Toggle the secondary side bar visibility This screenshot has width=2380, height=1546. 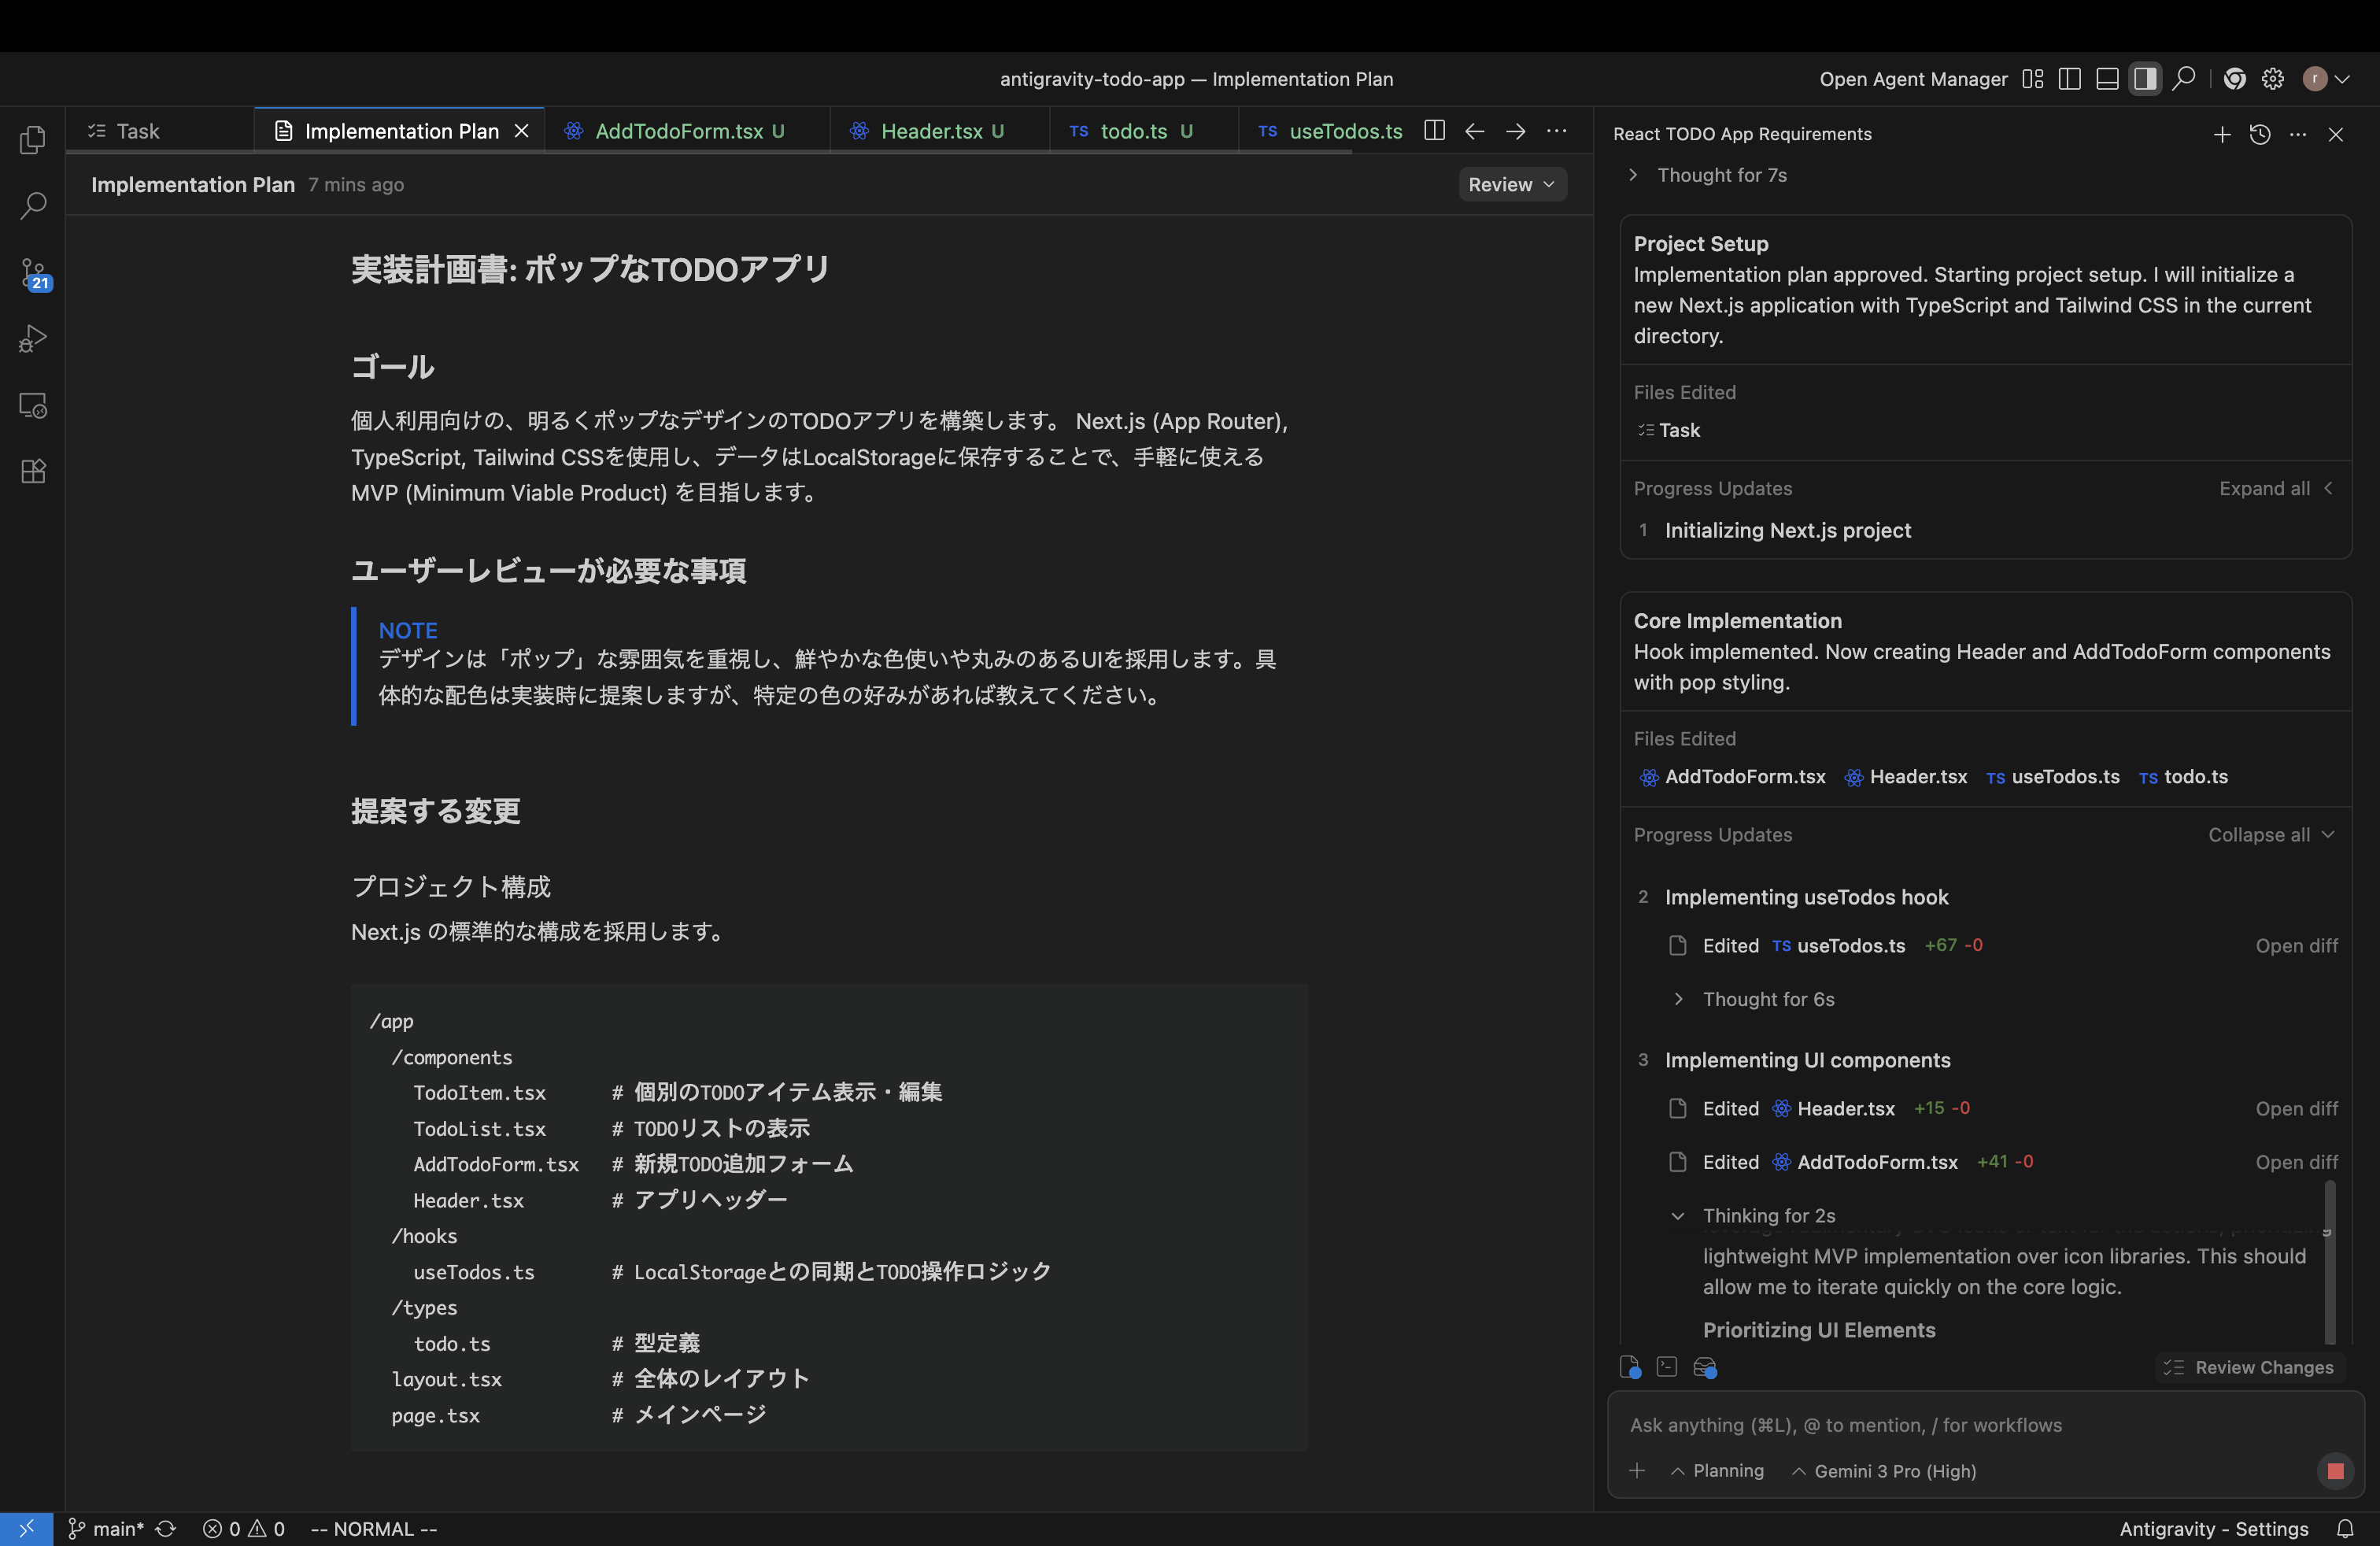click(2145, 78)
